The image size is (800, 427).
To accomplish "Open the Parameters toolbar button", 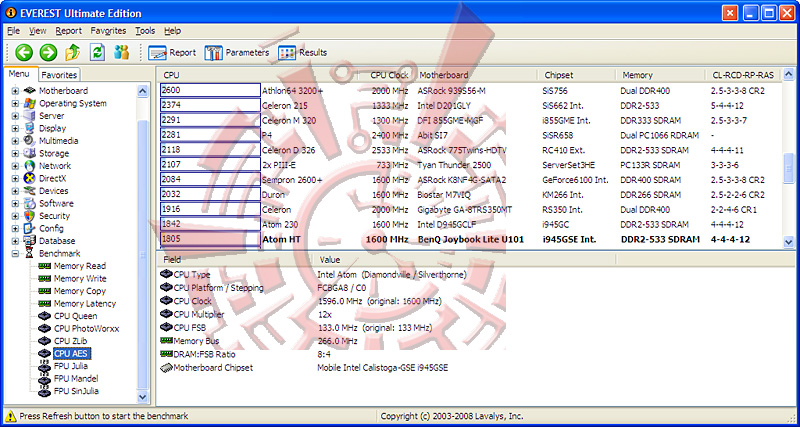I will pyautogui.click(x=237, y=53).
